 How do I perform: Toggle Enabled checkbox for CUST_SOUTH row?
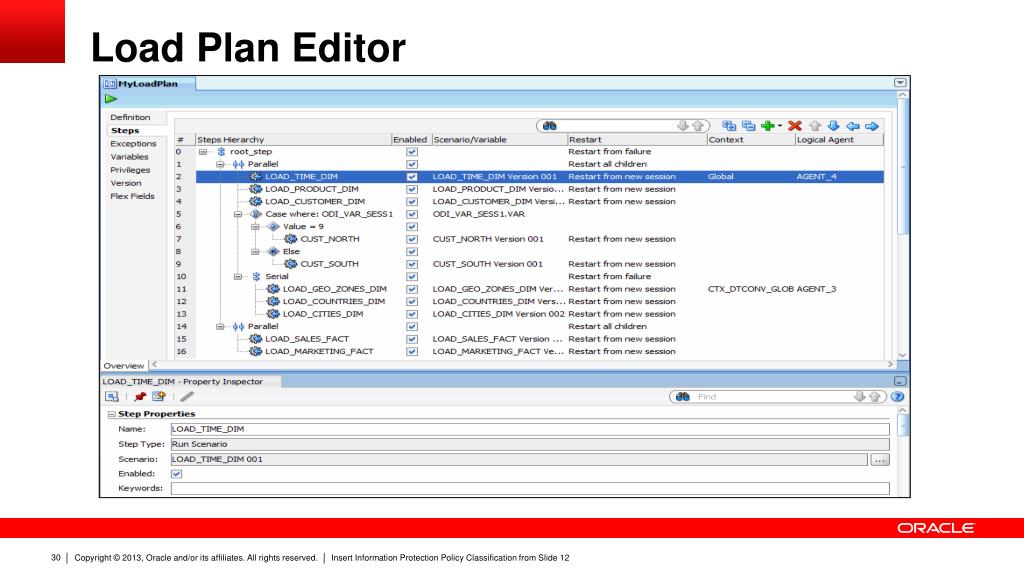(x=412, y=264)
